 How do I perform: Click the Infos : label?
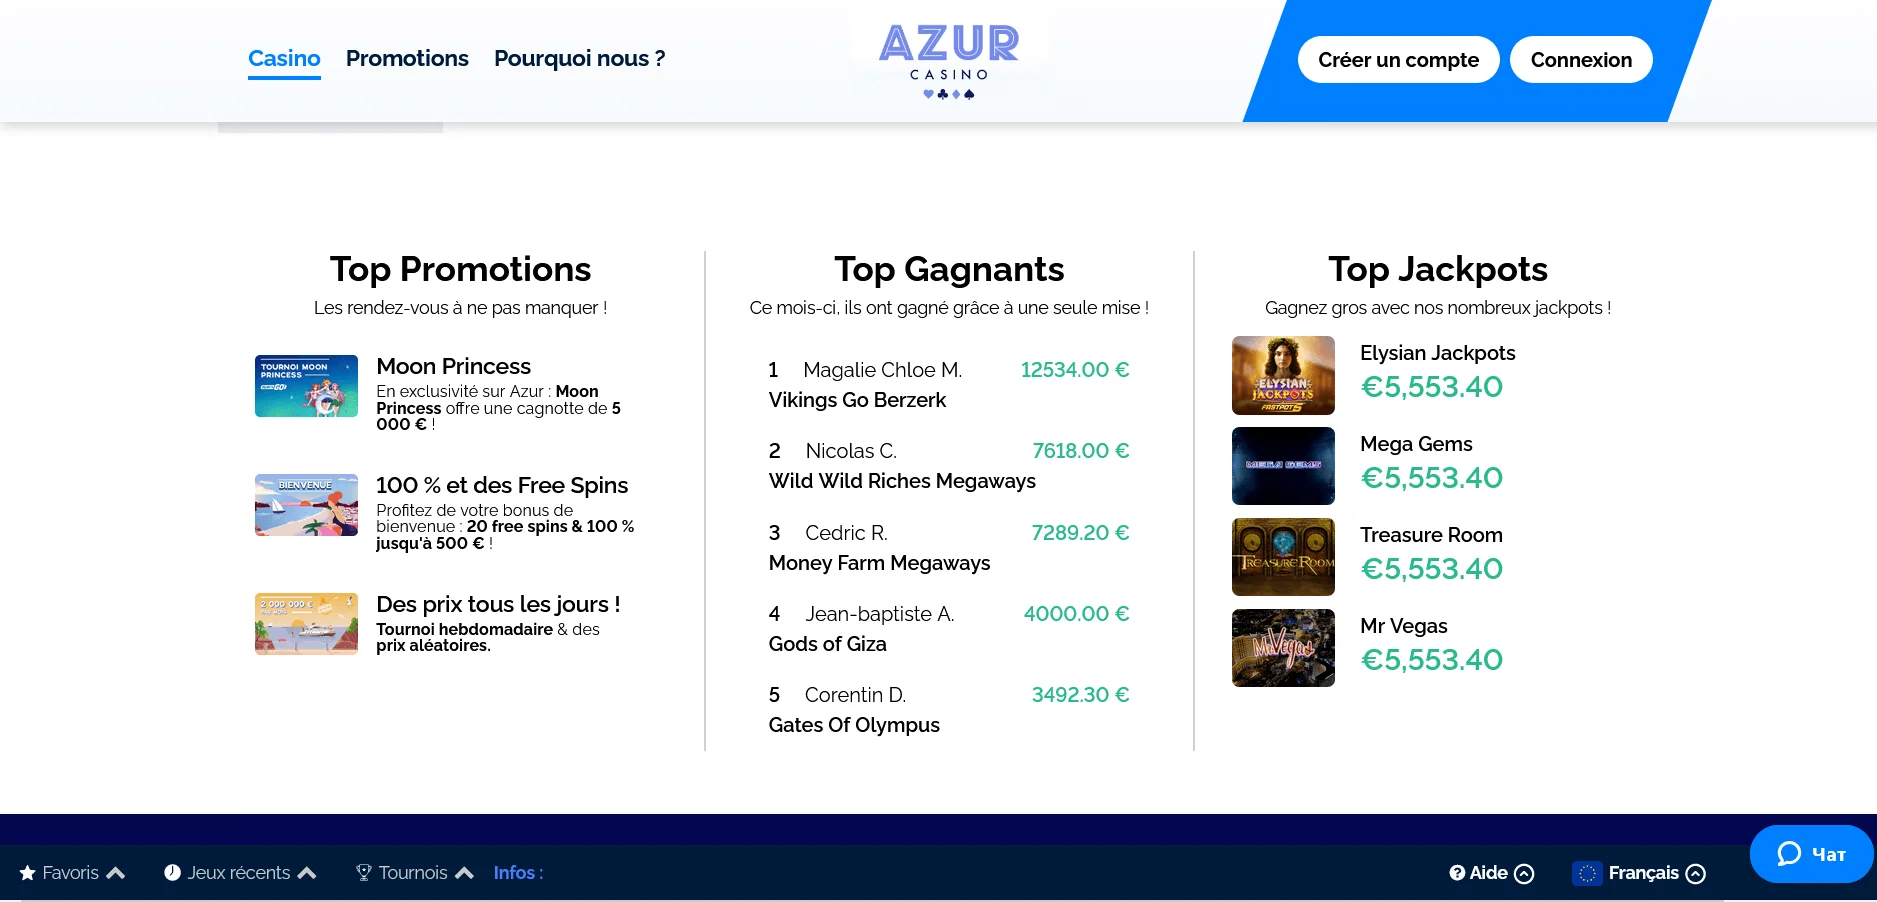coord(518,873)
